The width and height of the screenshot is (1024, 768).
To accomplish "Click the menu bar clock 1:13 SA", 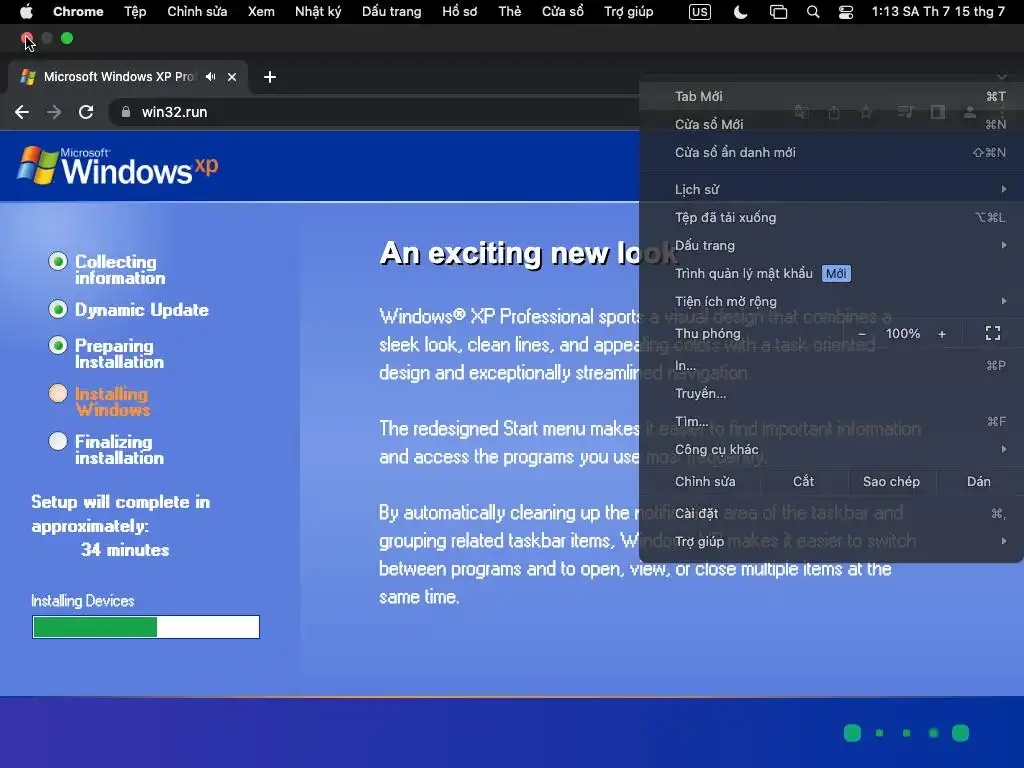I will (938, 12).
